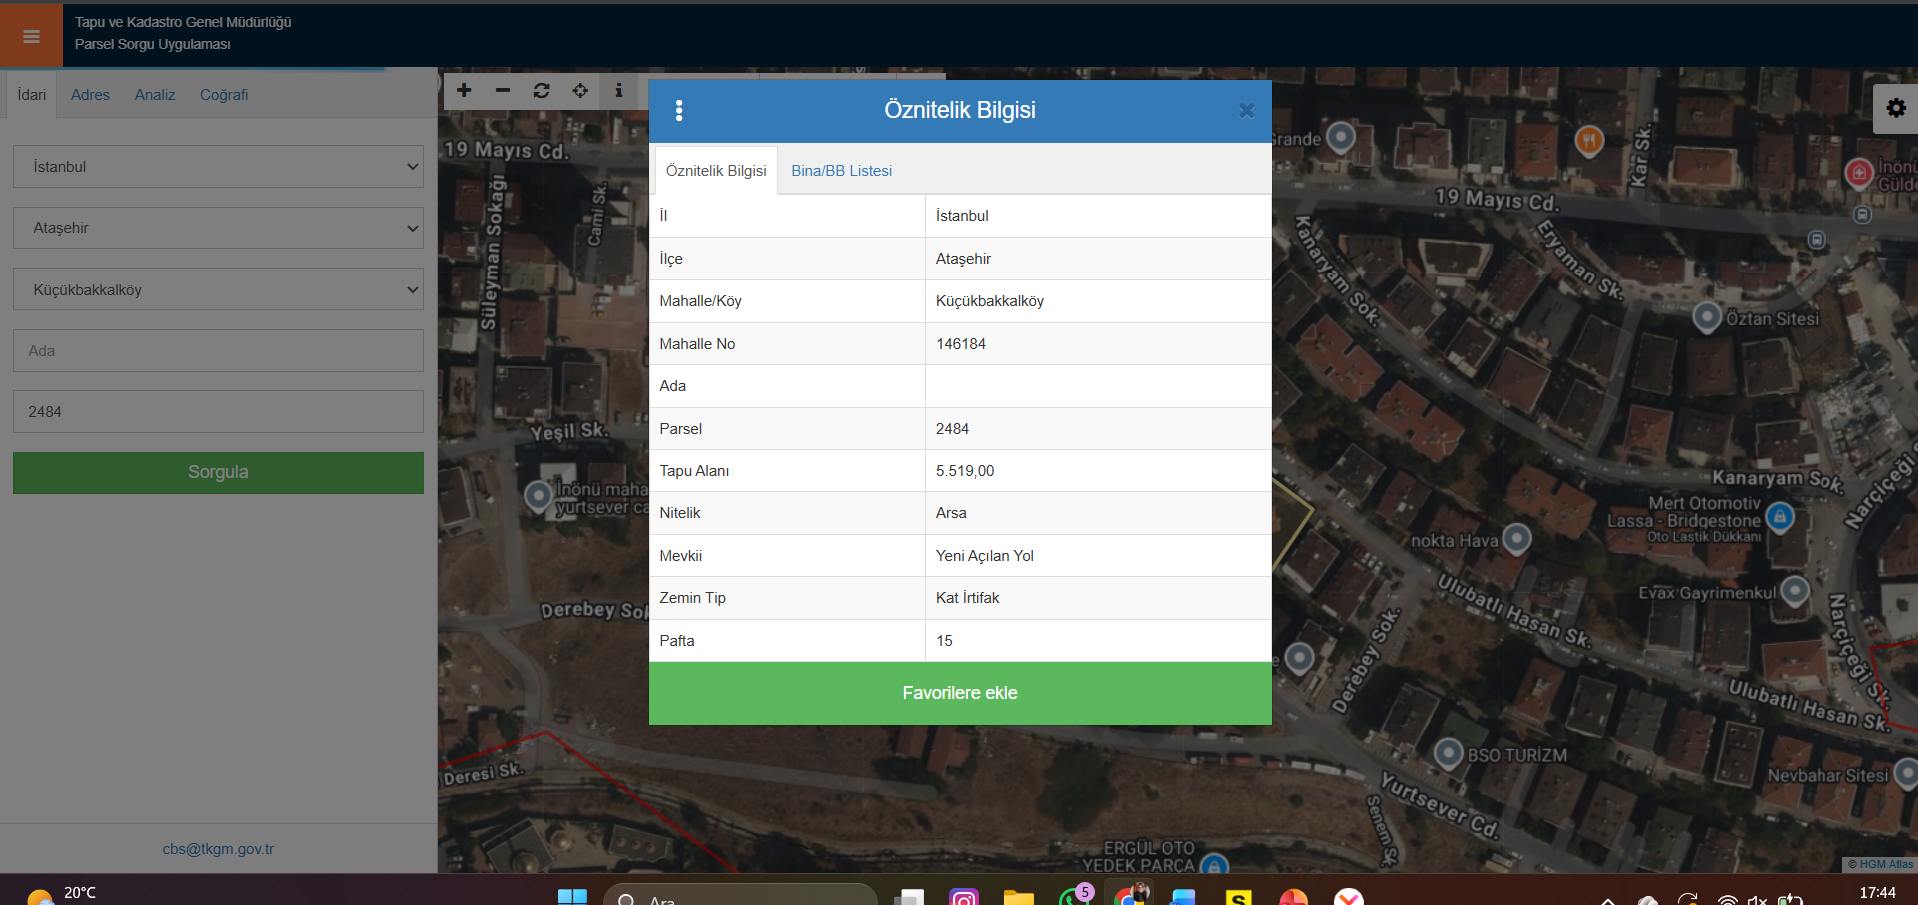Screen dimensions: 1918x905
Task: Open File Explorer from the taskbar
Action: [x=1018, y=897]
